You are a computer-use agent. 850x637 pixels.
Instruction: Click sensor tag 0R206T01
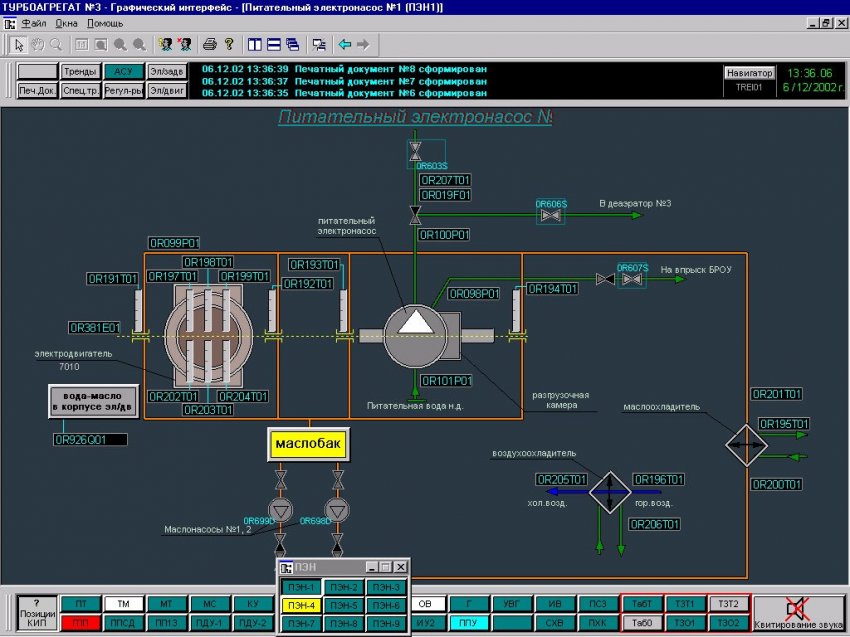655,524
